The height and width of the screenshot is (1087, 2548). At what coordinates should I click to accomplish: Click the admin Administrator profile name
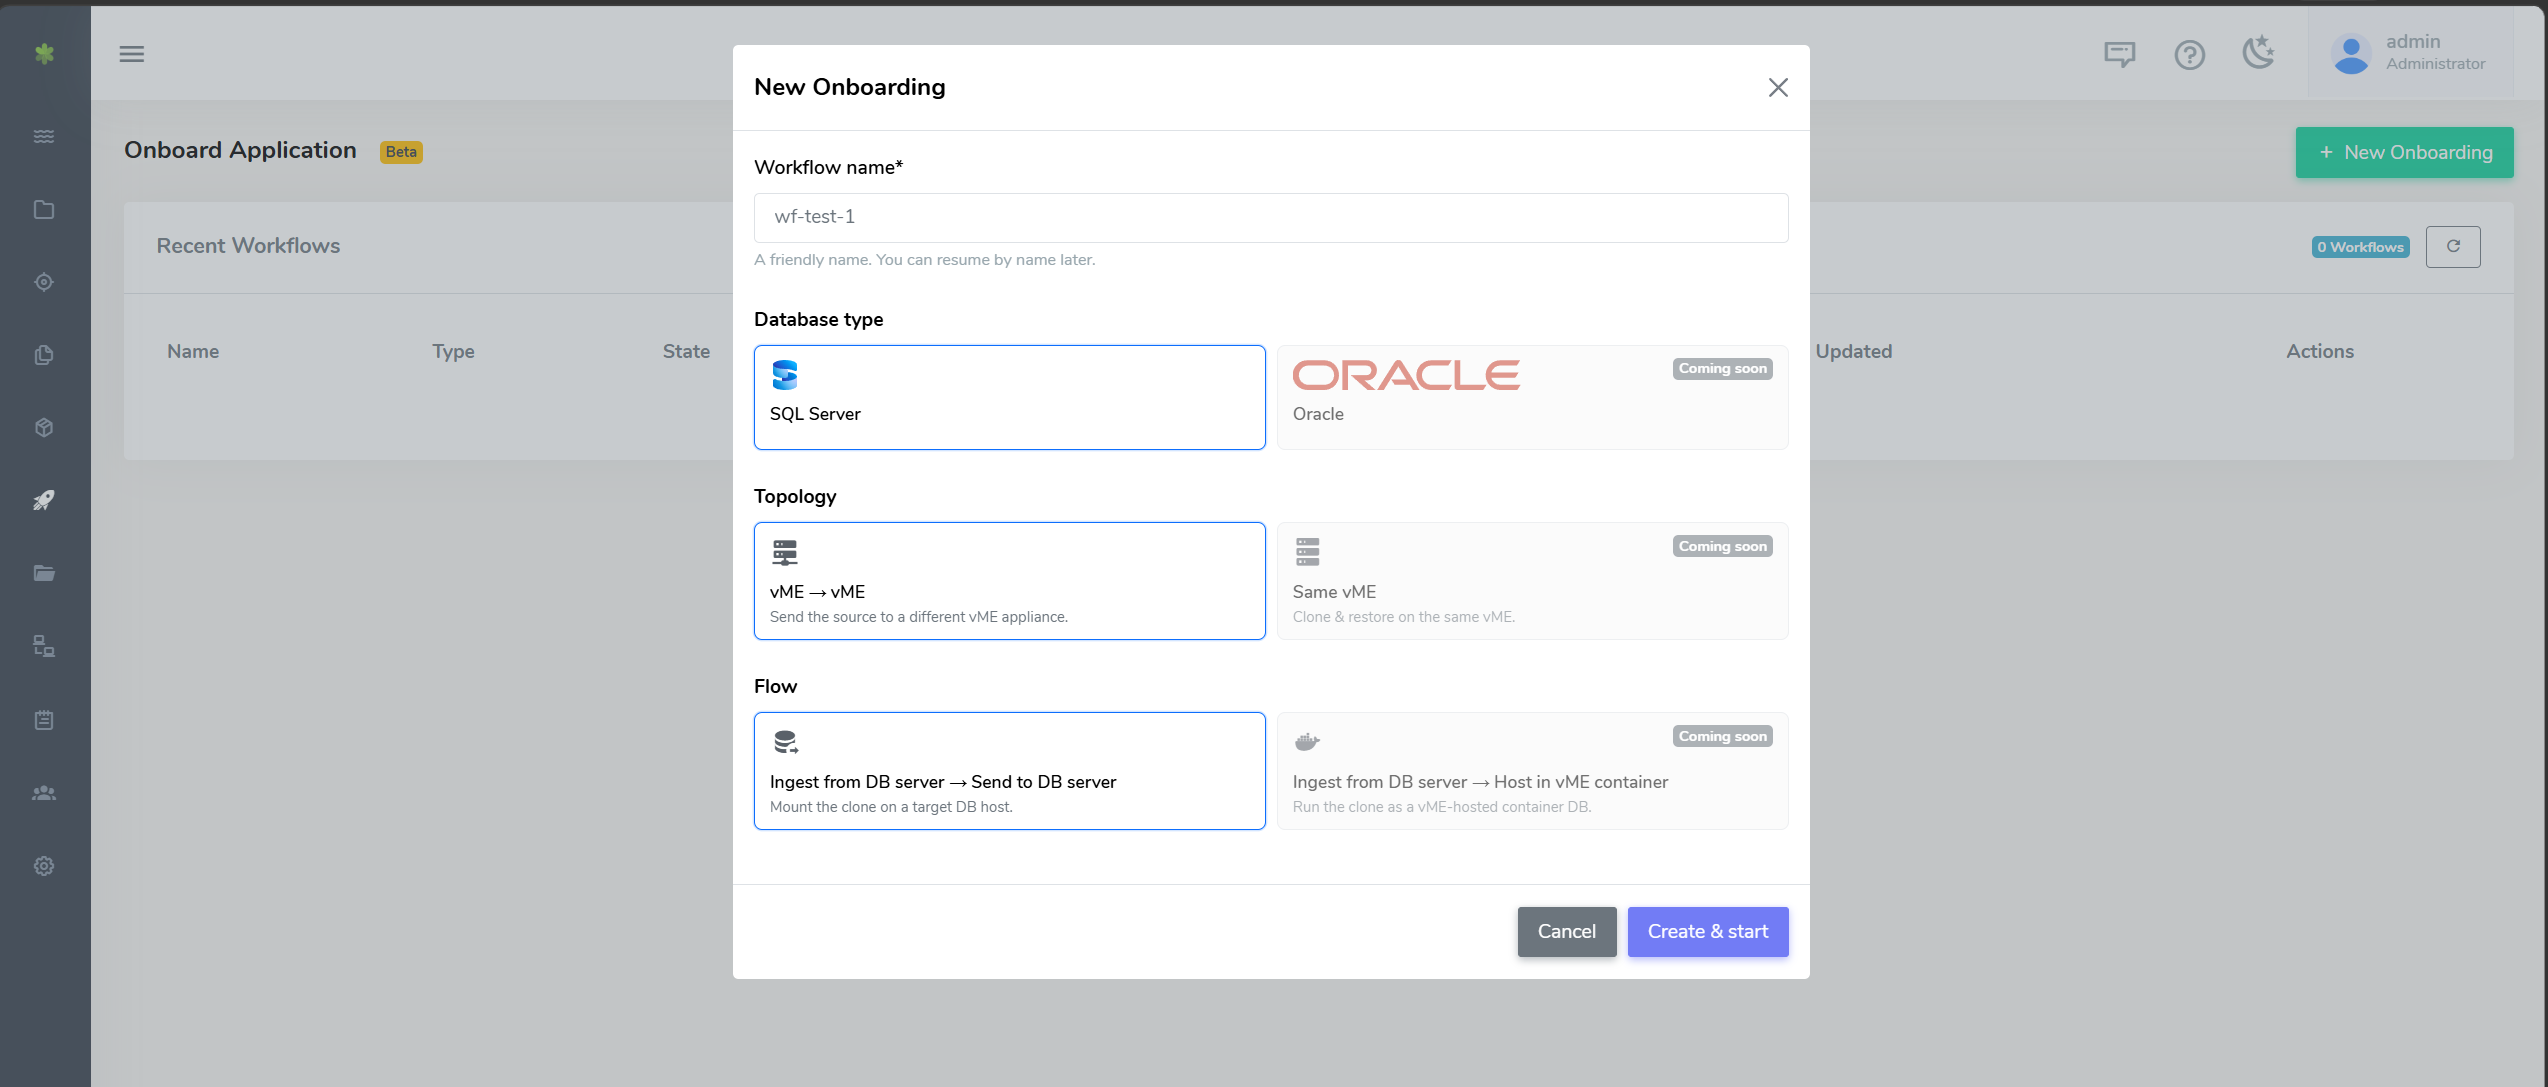click(2435, 52)
